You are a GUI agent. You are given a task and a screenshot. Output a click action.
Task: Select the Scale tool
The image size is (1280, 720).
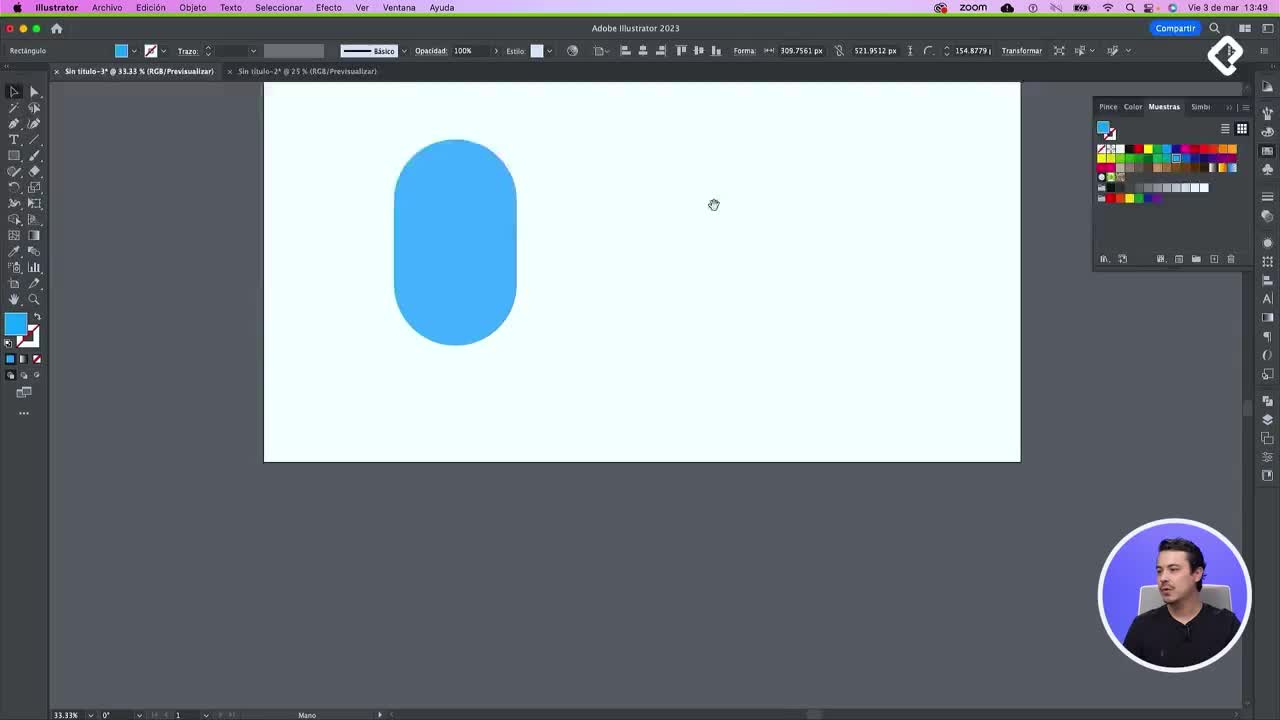[34, 188]
